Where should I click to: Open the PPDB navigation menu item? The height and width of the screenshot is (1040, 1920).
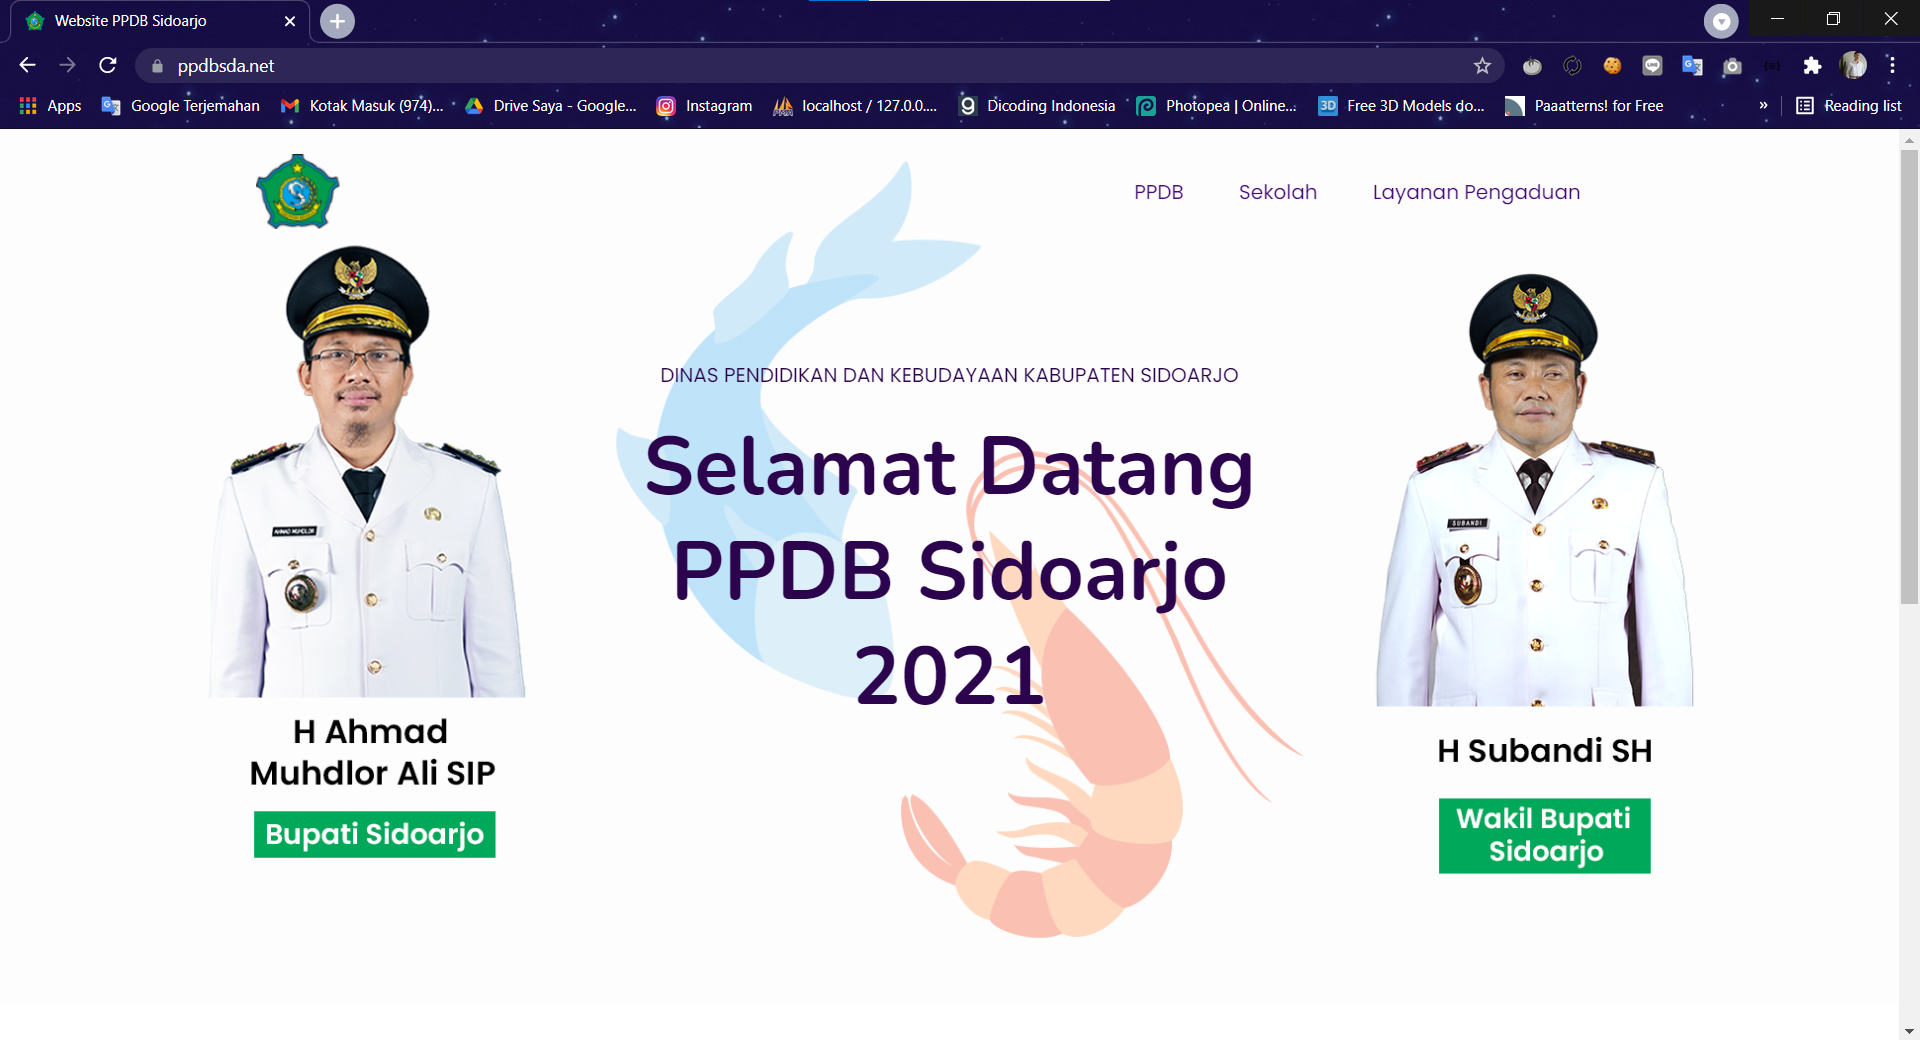[1158, 192]
